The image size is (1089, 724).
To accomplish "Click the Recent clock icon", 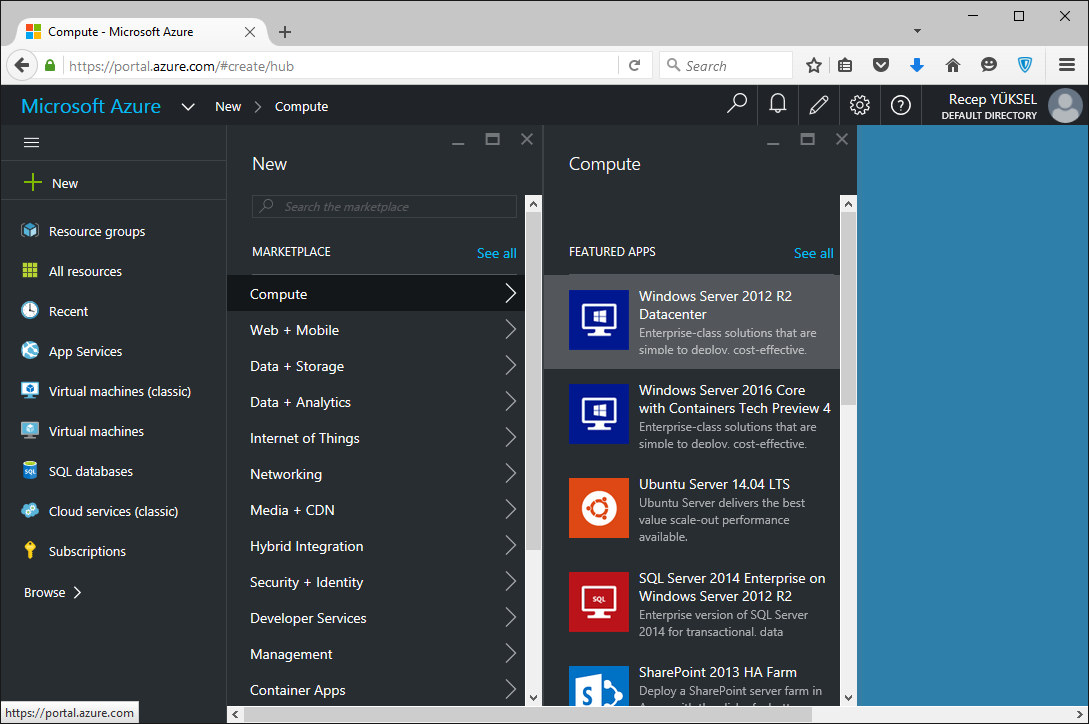I will [x=30, y=311].
